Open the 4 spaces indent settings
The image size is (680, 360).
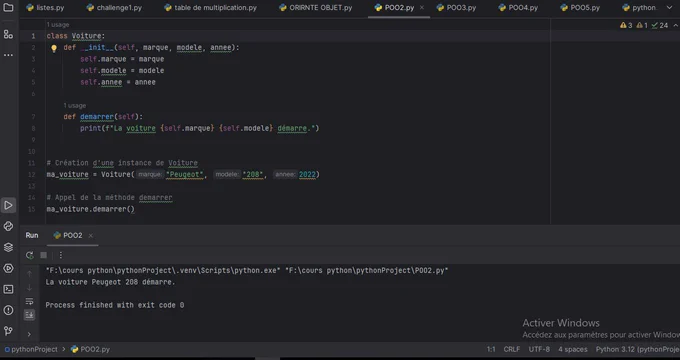(x=572, y=349)
